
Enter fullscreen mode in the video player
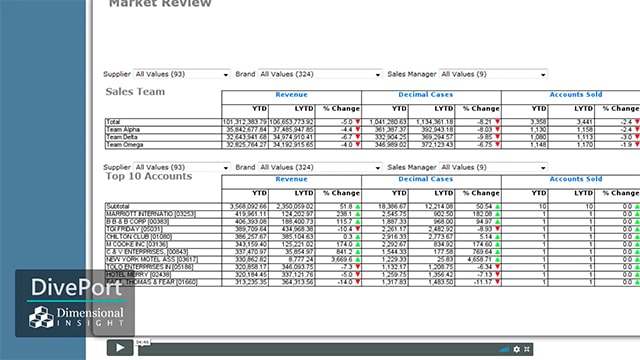[527, 349]
